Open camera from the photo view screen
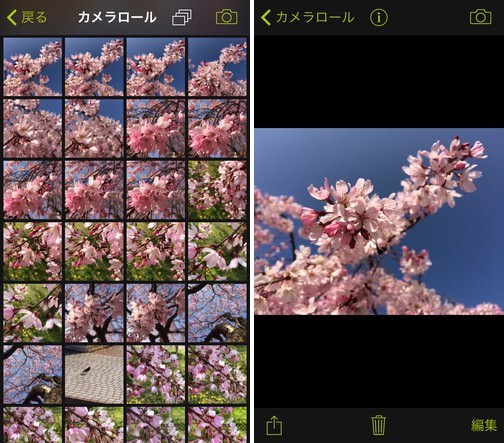This screenshot has width=504, height=443. pyautogui.click(x=480, y=17)
